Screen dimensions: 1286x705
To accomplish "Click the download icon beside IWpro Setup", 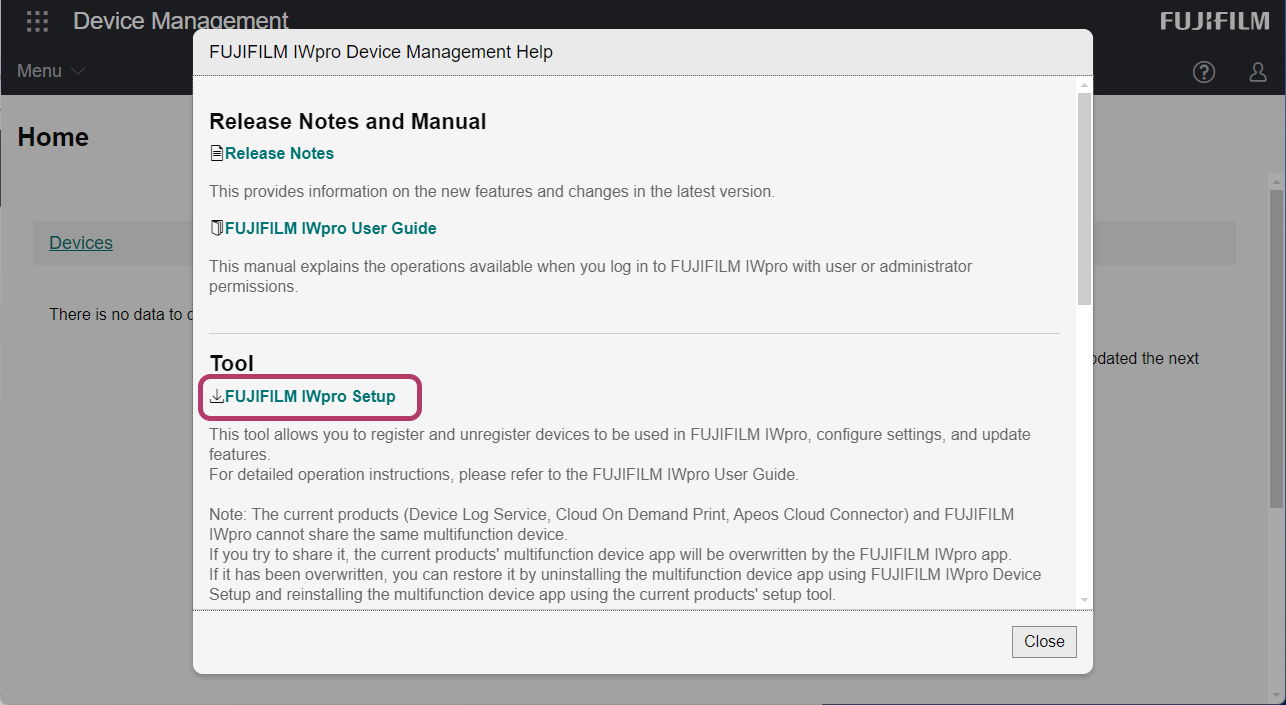I will pyautogui.click(x=216, y=397).
